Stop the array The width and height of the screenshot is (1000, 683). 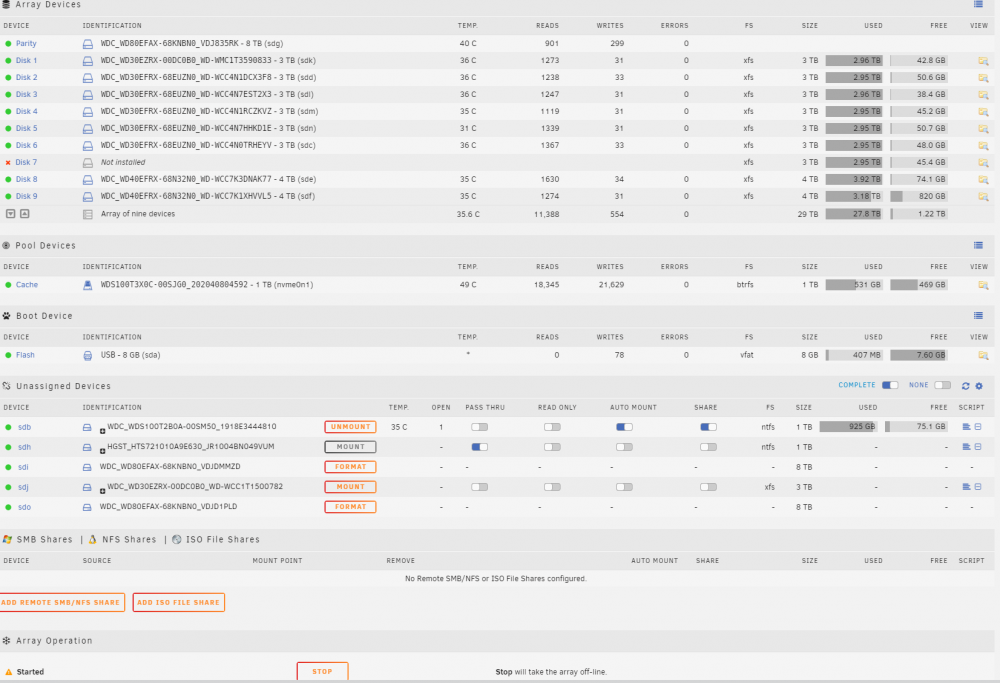322,672
